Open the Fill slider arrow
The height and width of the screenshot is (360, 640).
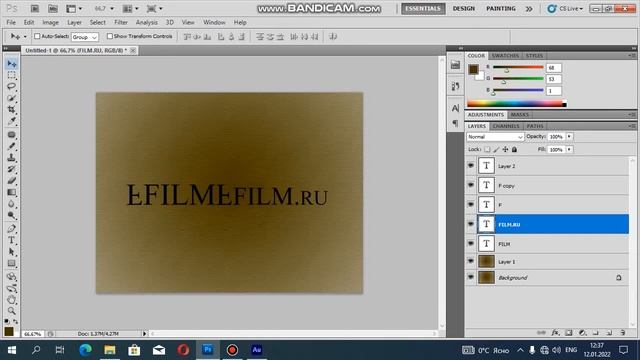click(x=569, y=150)
